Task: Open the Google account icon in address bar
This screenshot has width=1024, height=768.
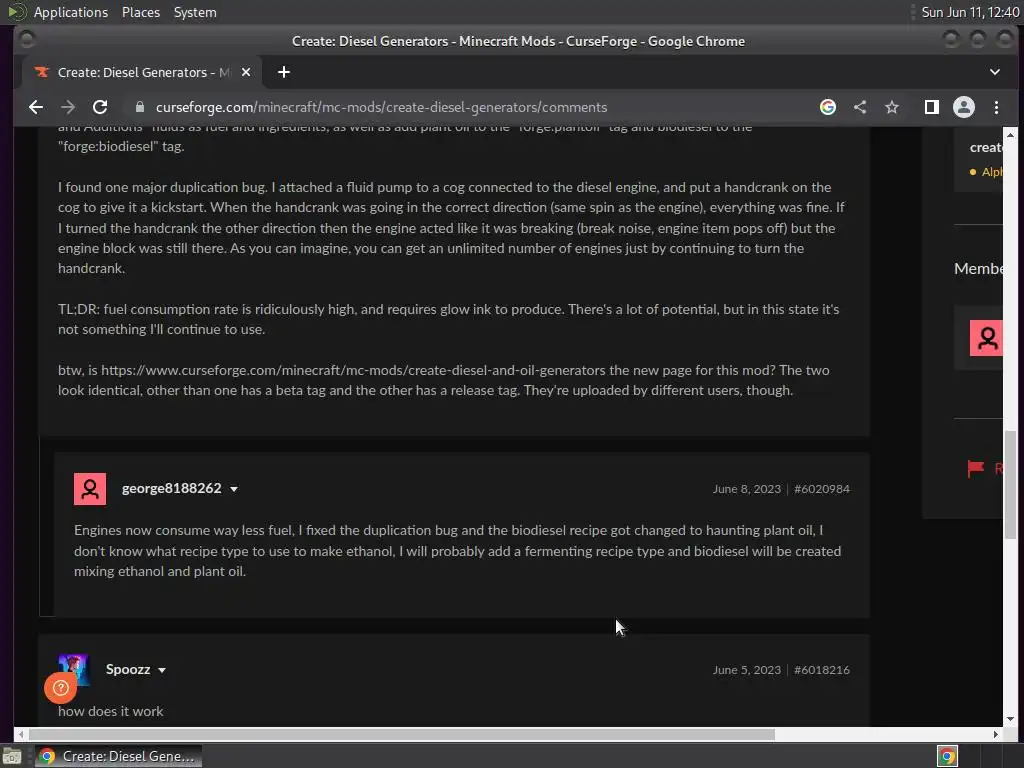Action: click(x=827, y=107)
